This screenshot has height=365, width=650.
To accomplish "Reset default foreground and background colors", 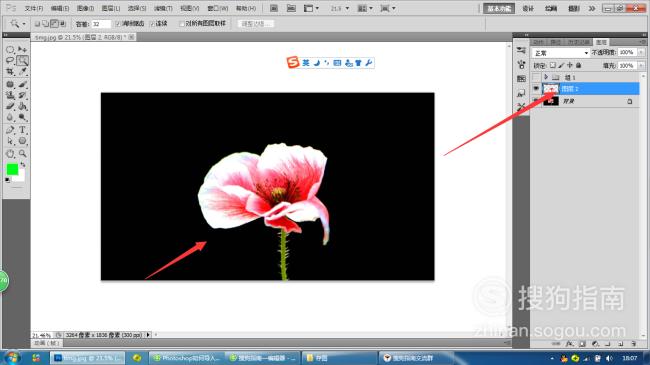I will [7, 180].
